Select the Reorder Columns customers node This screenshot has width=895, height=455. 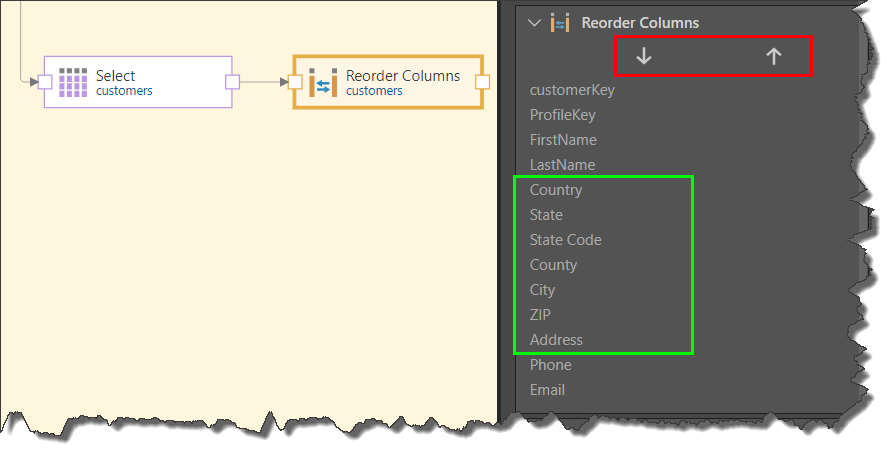pyautogui.click(x=388, y=82)
